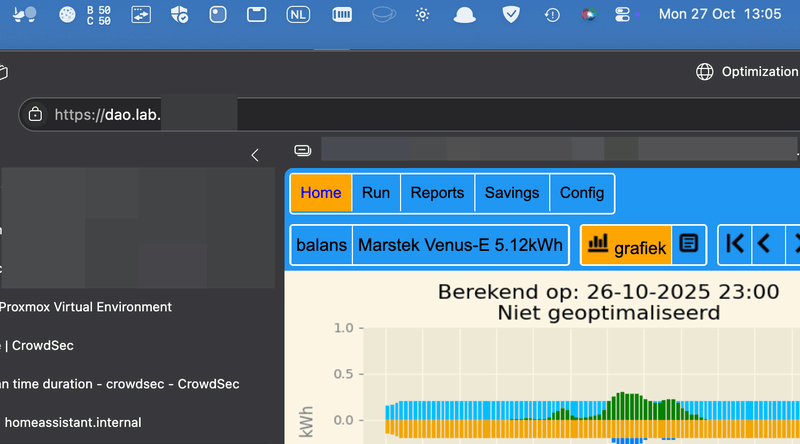Click the hat-shaped menu bar icon

point(464,15)
